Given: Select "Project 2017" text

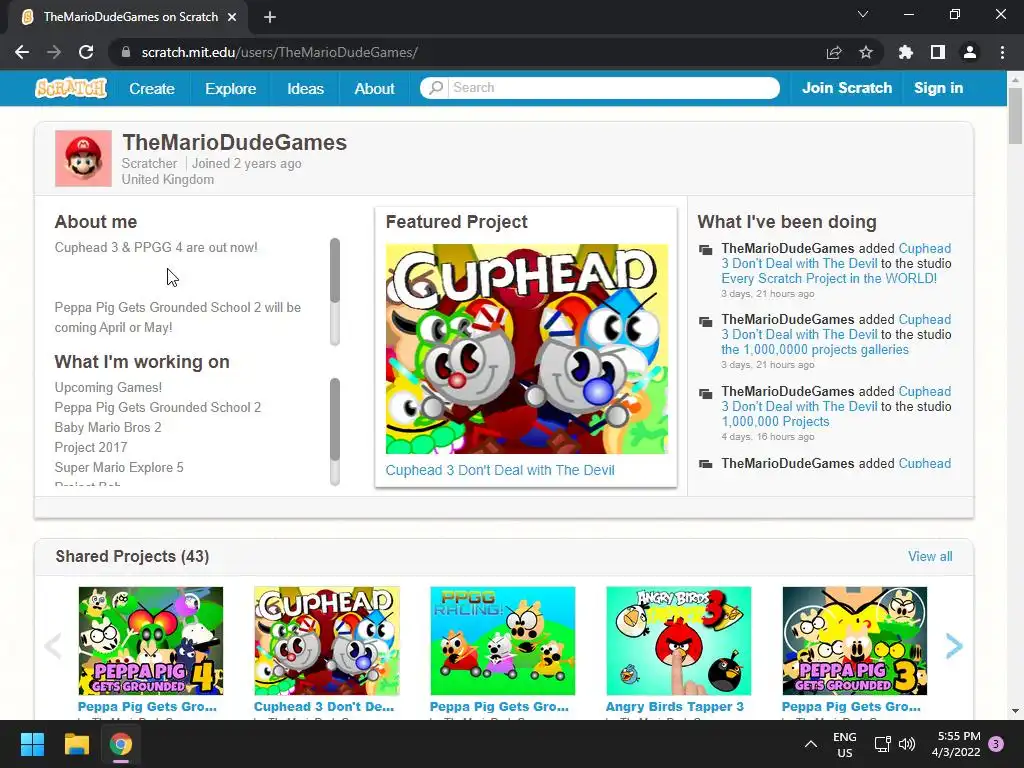Looking at the screenshot, I should pyautogui.click(x=91, y=447).
